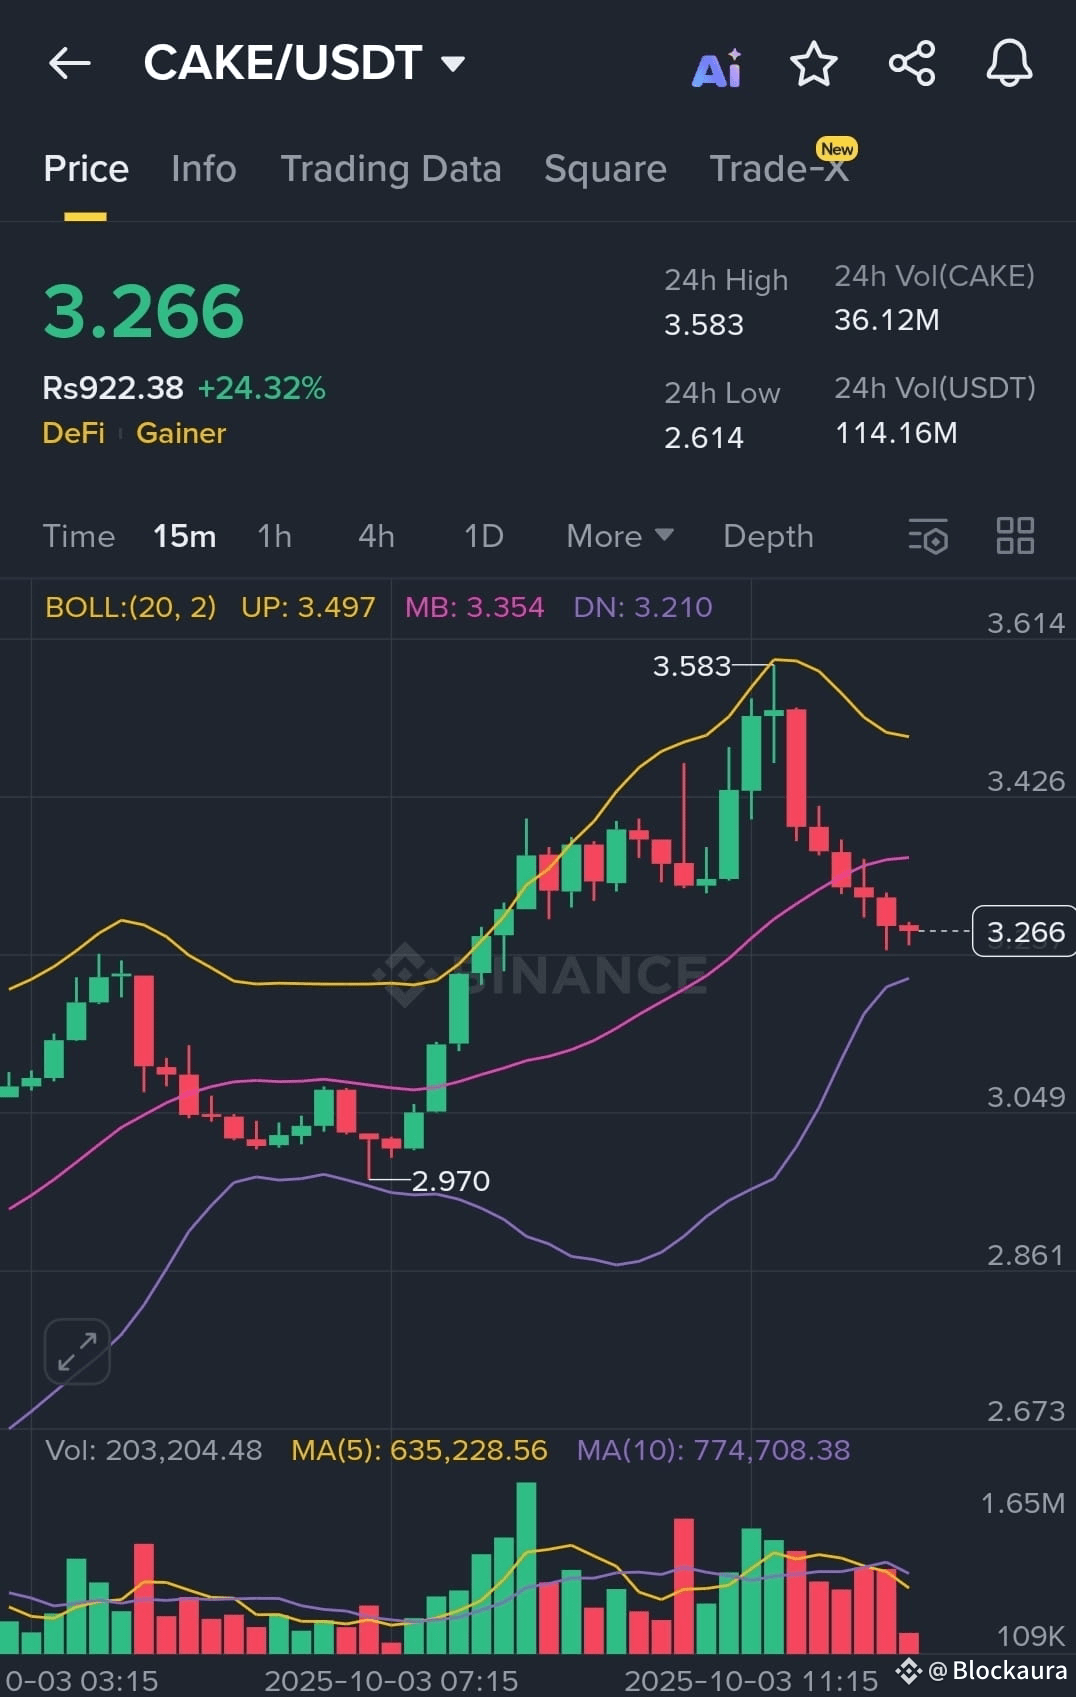Expand the More intervals dropdown
This screenshot has width=1076, height=1697.
point(619,536)
